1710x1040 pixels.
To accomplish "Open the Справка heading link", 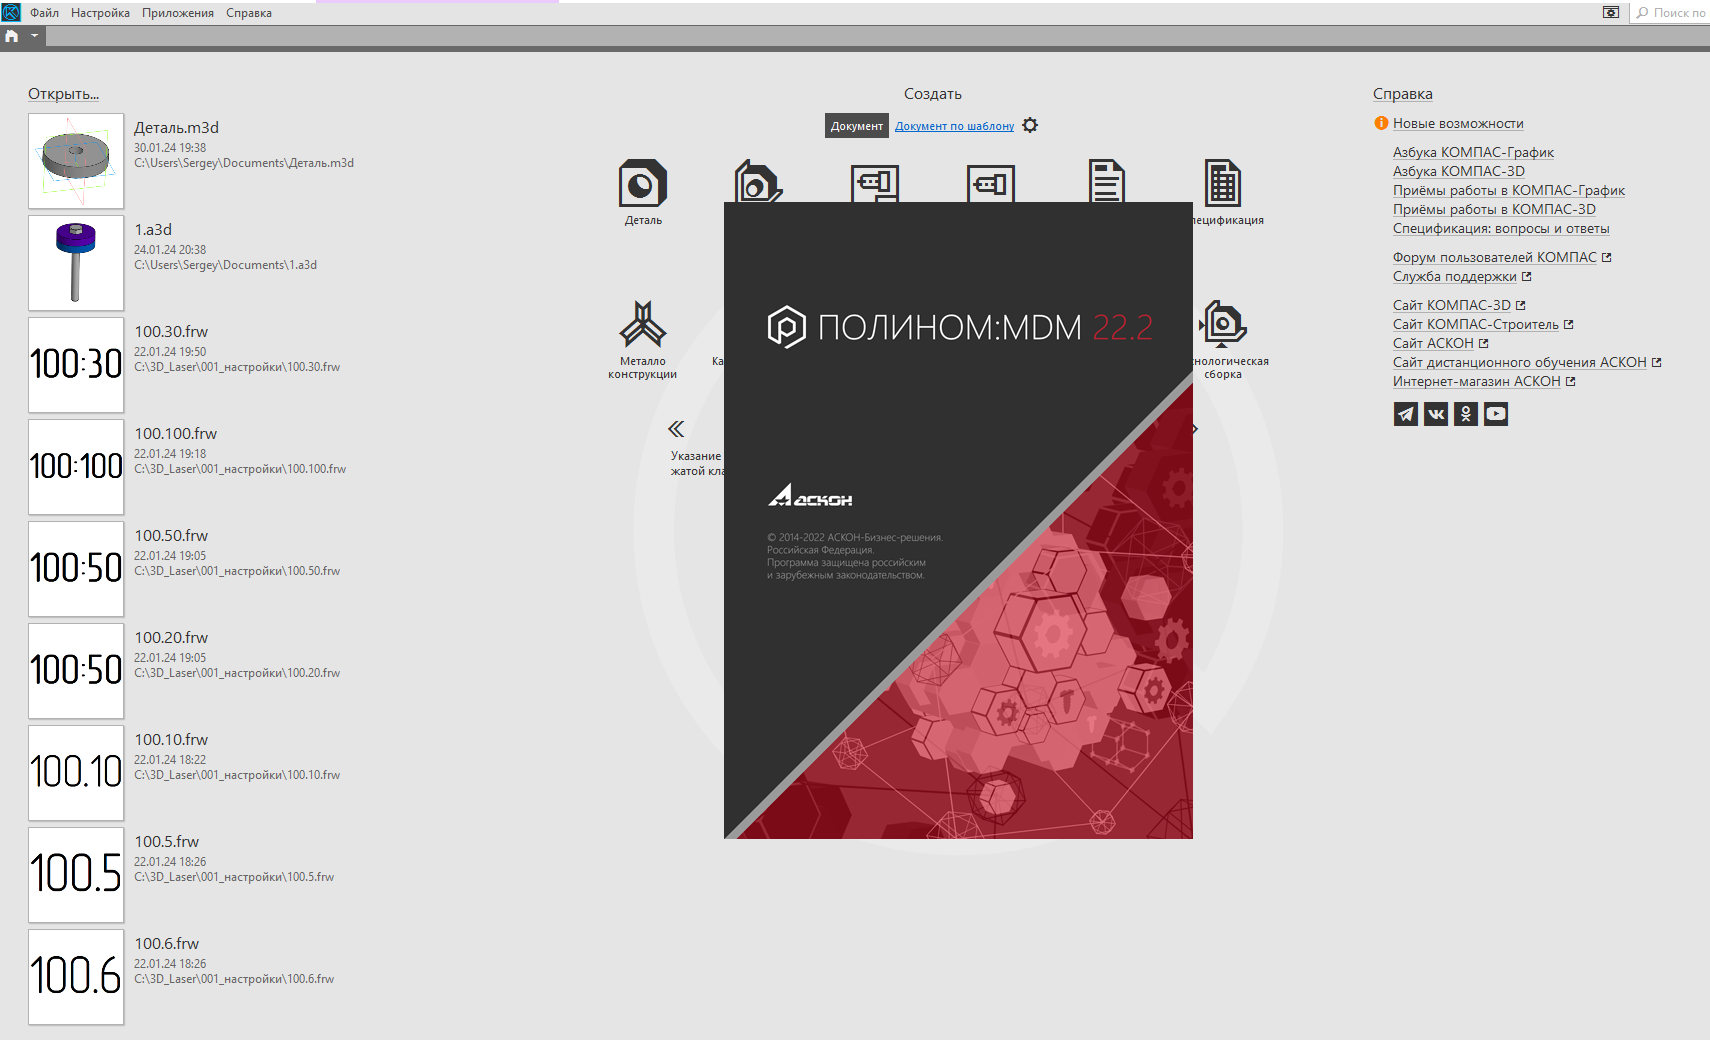I will point(1403,94).
